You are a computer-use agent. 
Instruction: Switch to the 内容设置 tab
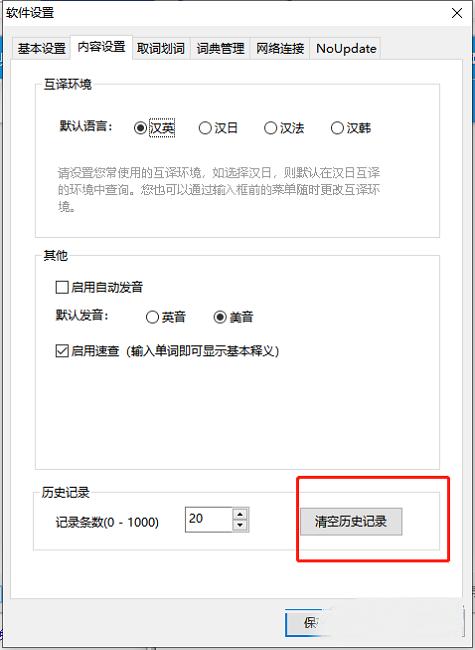[x=102, y=47]
